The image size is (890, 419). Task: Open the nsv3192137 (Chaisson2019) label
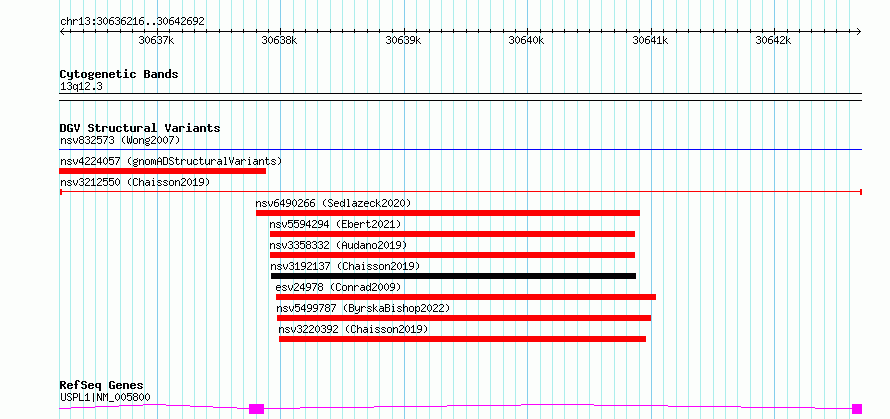point(345,266)
